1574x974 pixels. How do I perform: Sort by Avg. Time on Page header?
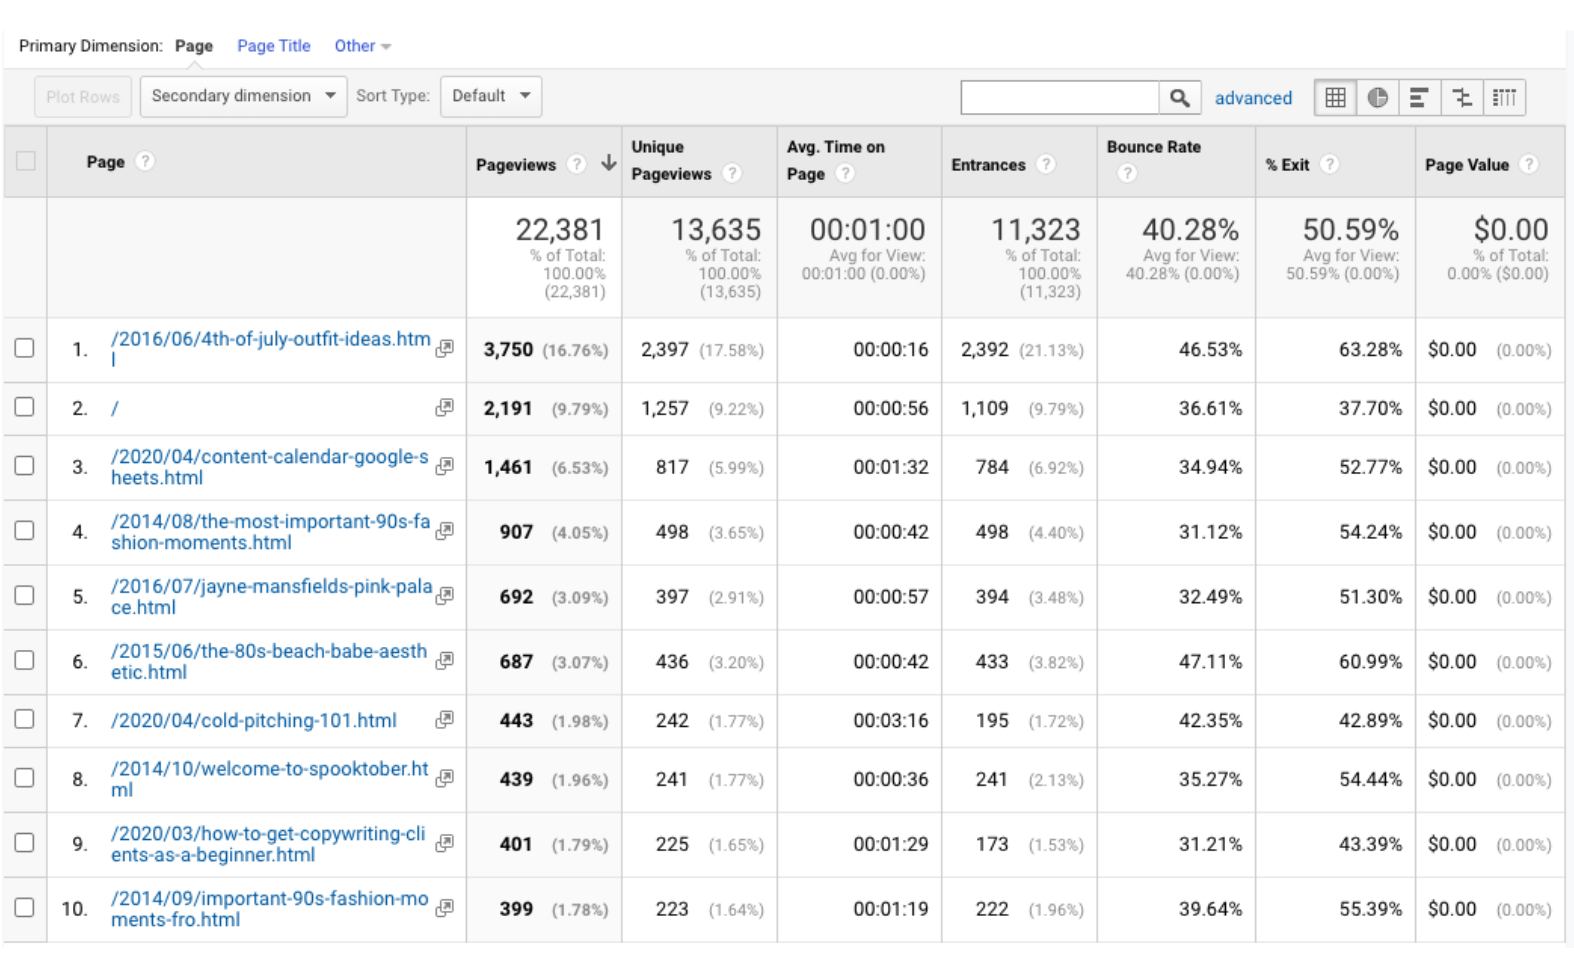click(x=835, y=160)
